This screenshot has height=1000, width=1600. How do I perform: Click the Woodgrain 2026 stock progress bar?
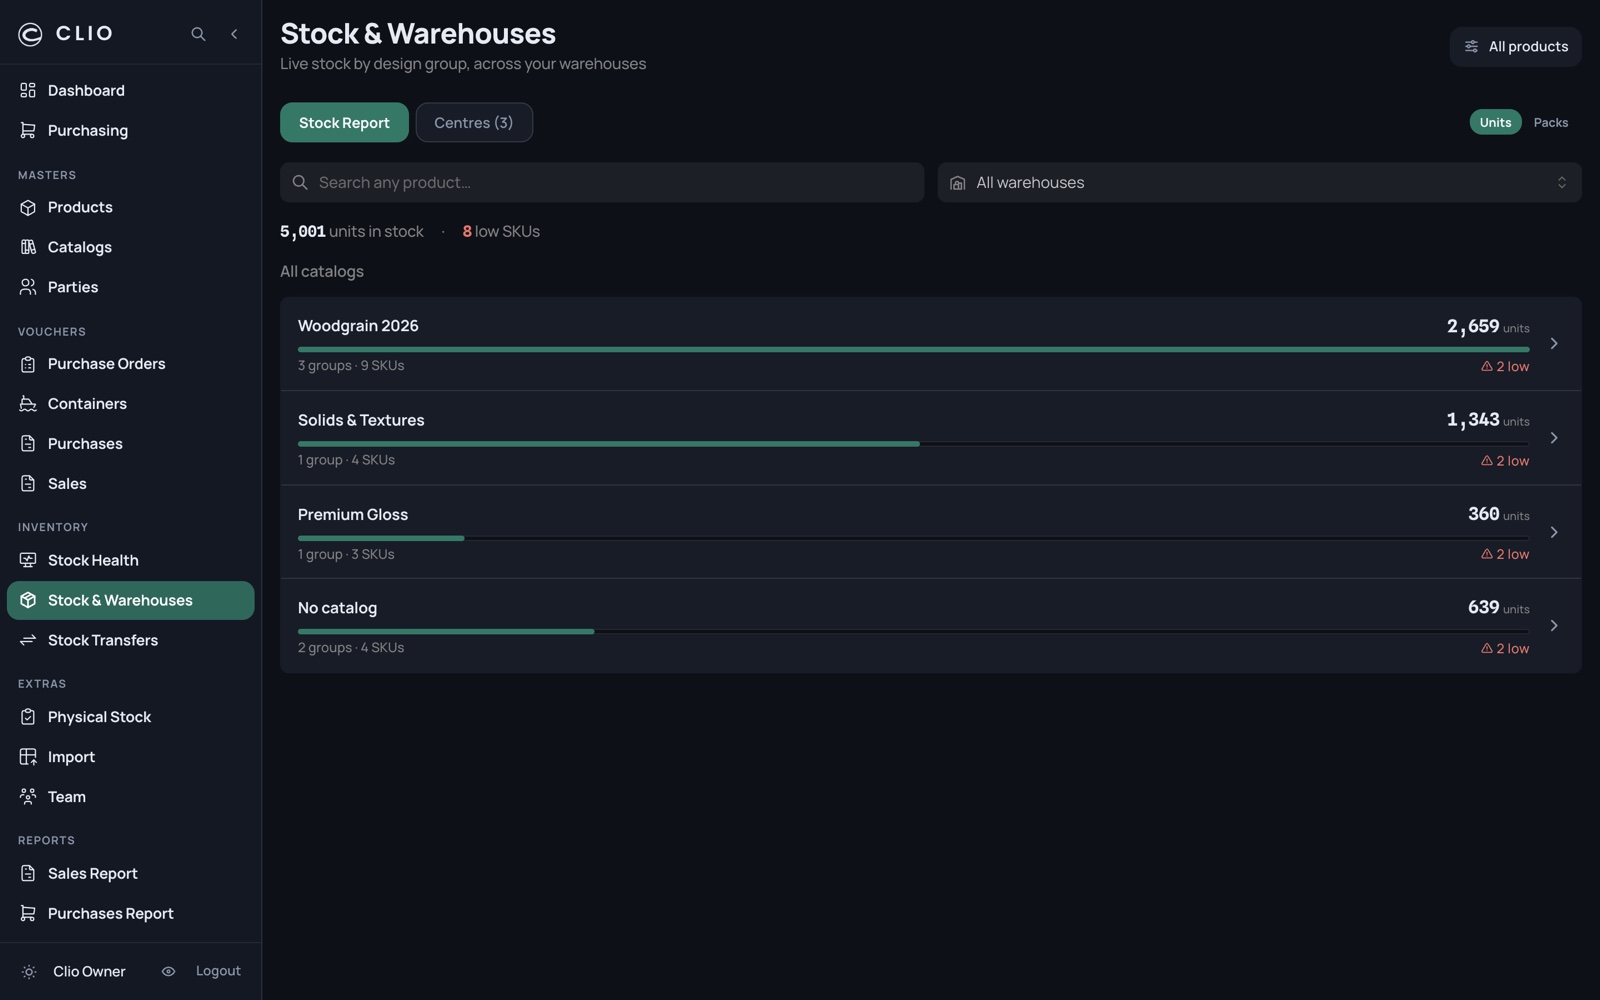913,350
